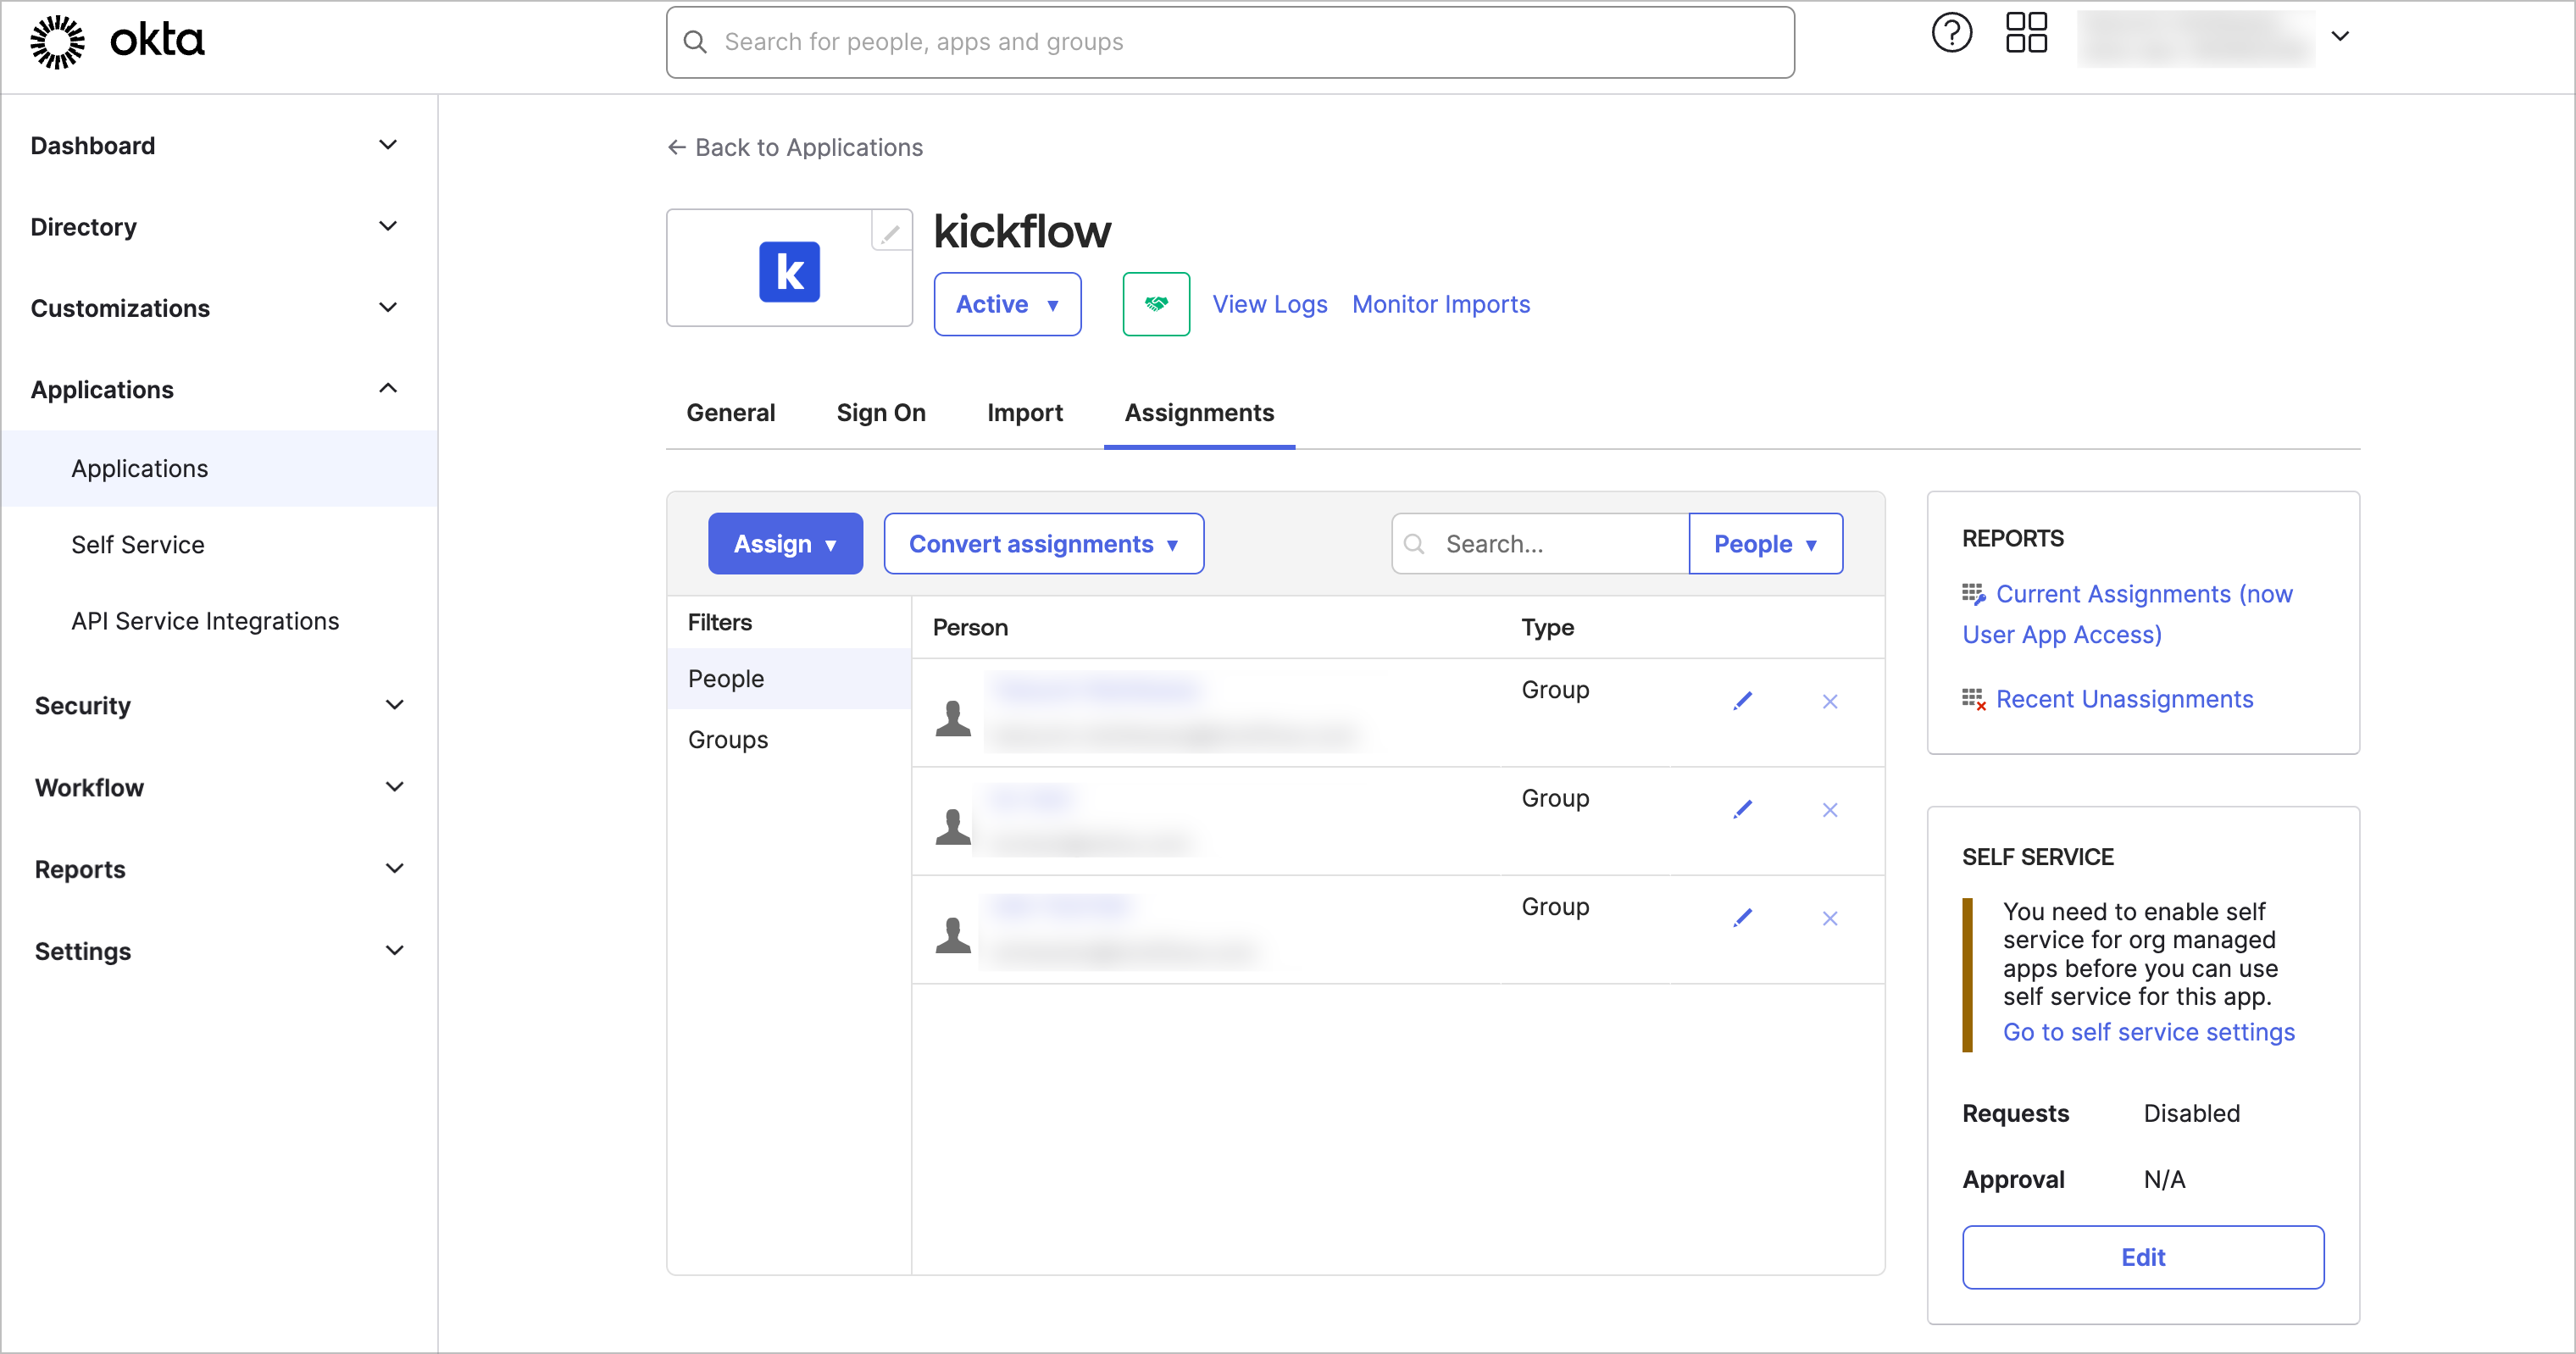Open the People search scope dropdown
Image resolution: width=2576 pixels, height=1354 pixels.
click(1765, 544)
